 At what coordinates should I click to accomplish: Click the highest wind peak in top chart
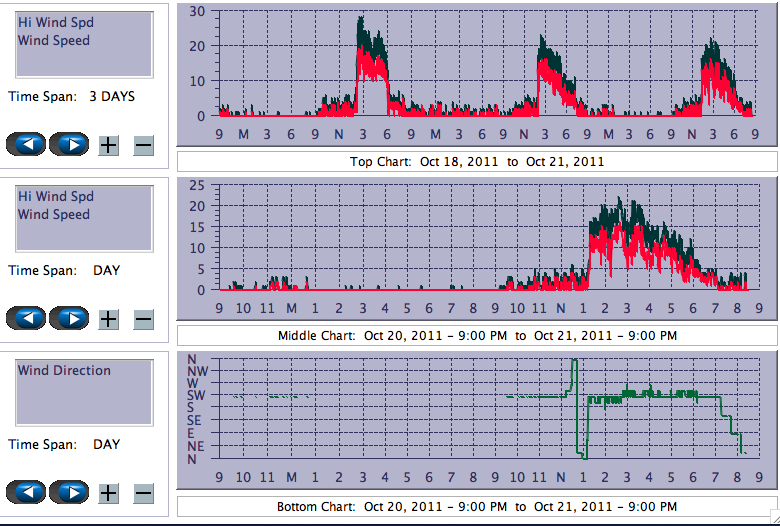pos(360,18)
